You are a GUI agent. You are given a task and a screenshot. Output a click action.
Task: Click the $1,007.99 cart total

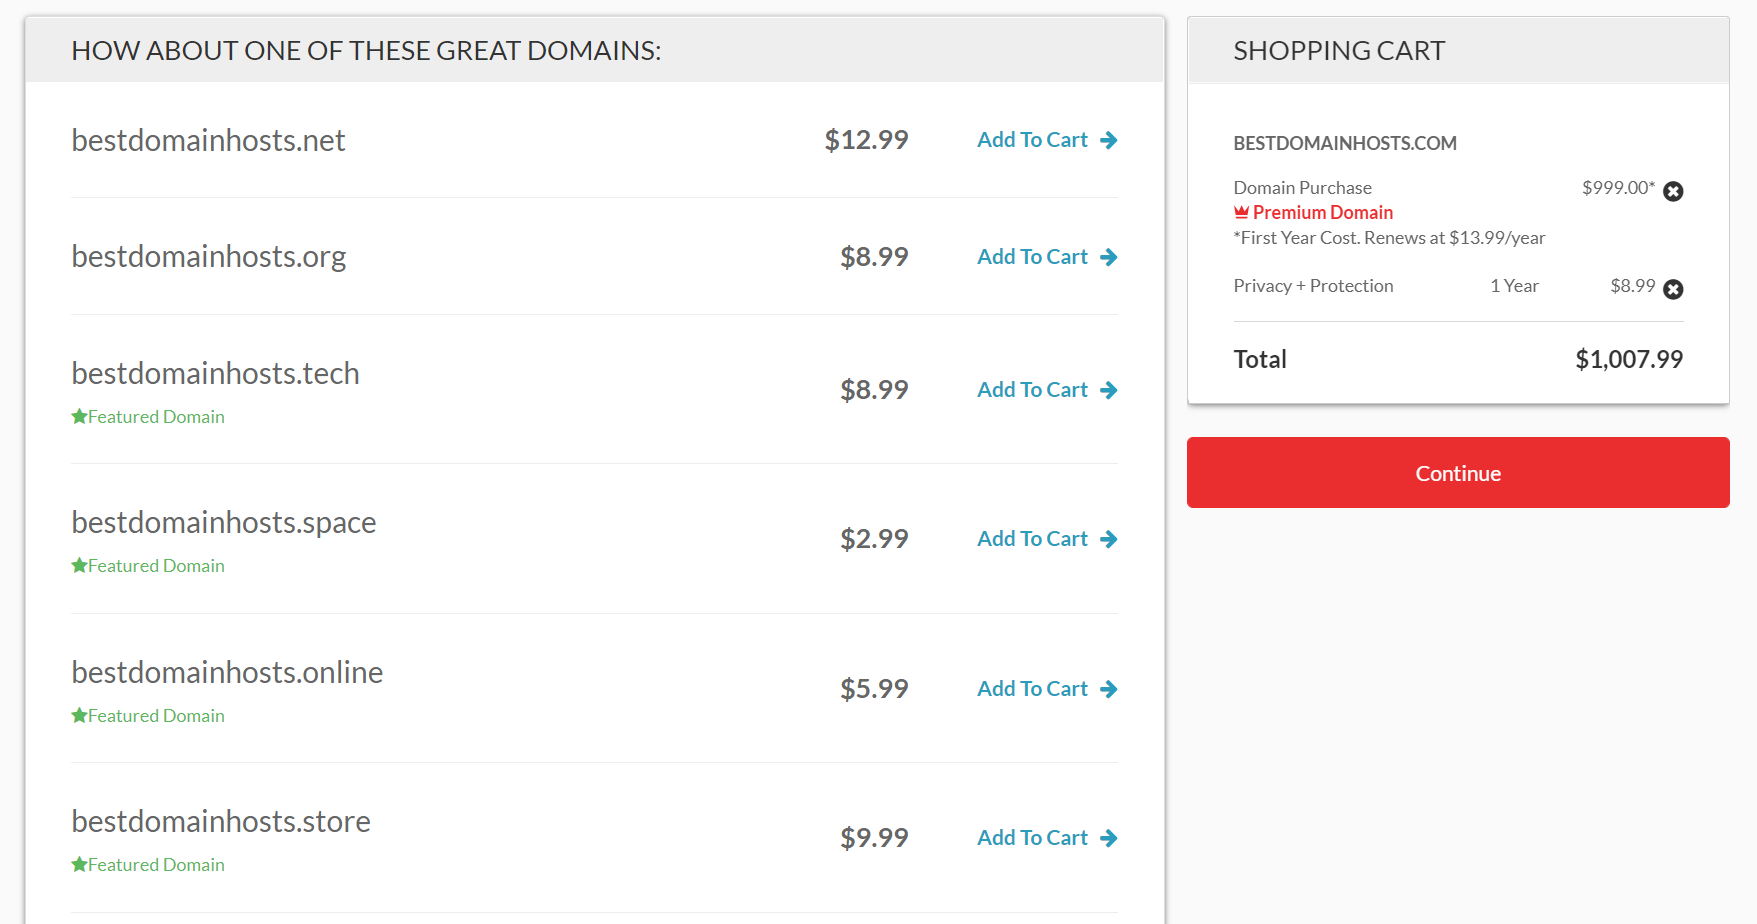tap(1628, 359)
